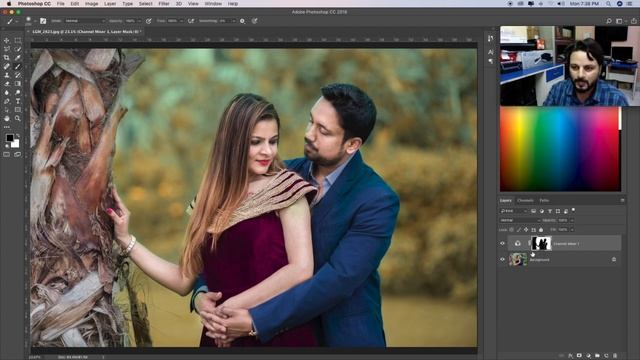Click the Change Screen Mode icon
The height and width of the screenshot is (360, 640).
[x=18, y=155]
